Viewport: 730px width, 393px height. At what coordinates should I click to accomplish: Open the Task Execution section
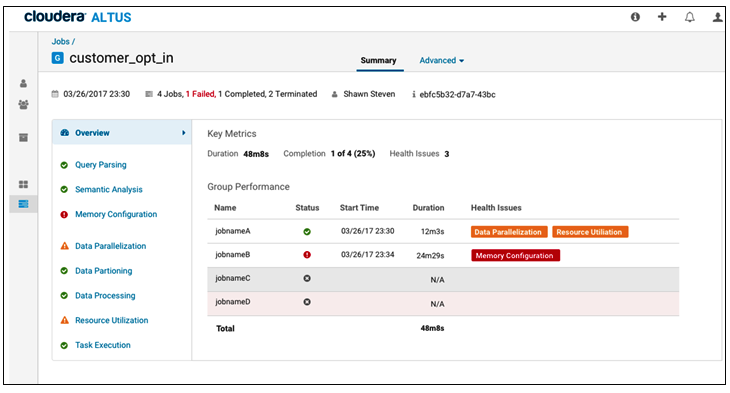103,345
